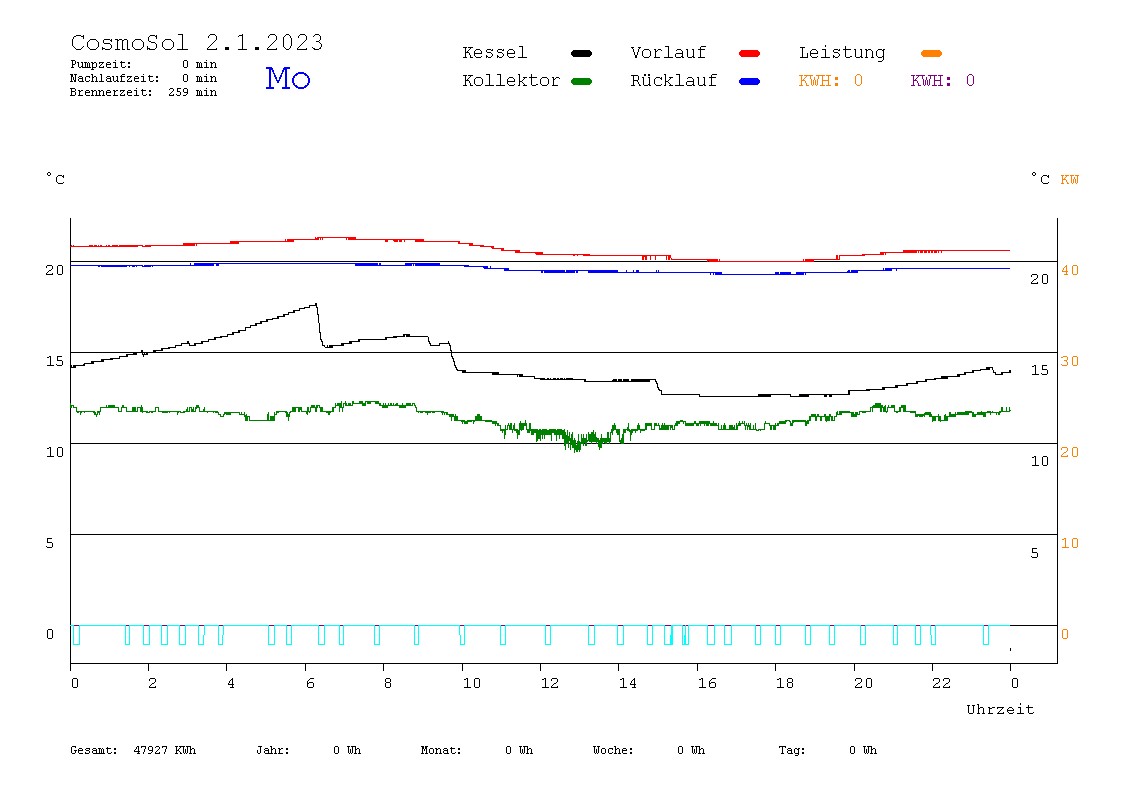Click the black Kessel legend swatch
Image resolution: width=1148 pixels, height=812 pixels.
[x=581, y=53]
